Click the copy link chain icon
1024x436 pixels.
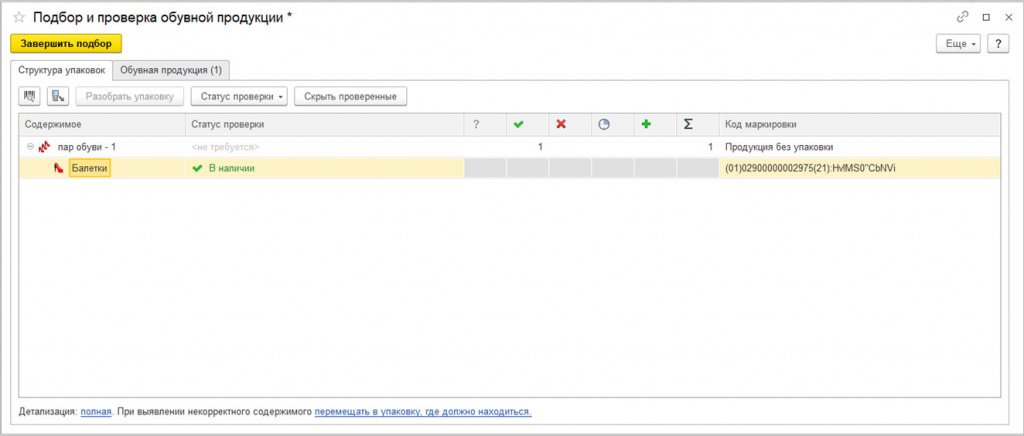coord(962,17)
